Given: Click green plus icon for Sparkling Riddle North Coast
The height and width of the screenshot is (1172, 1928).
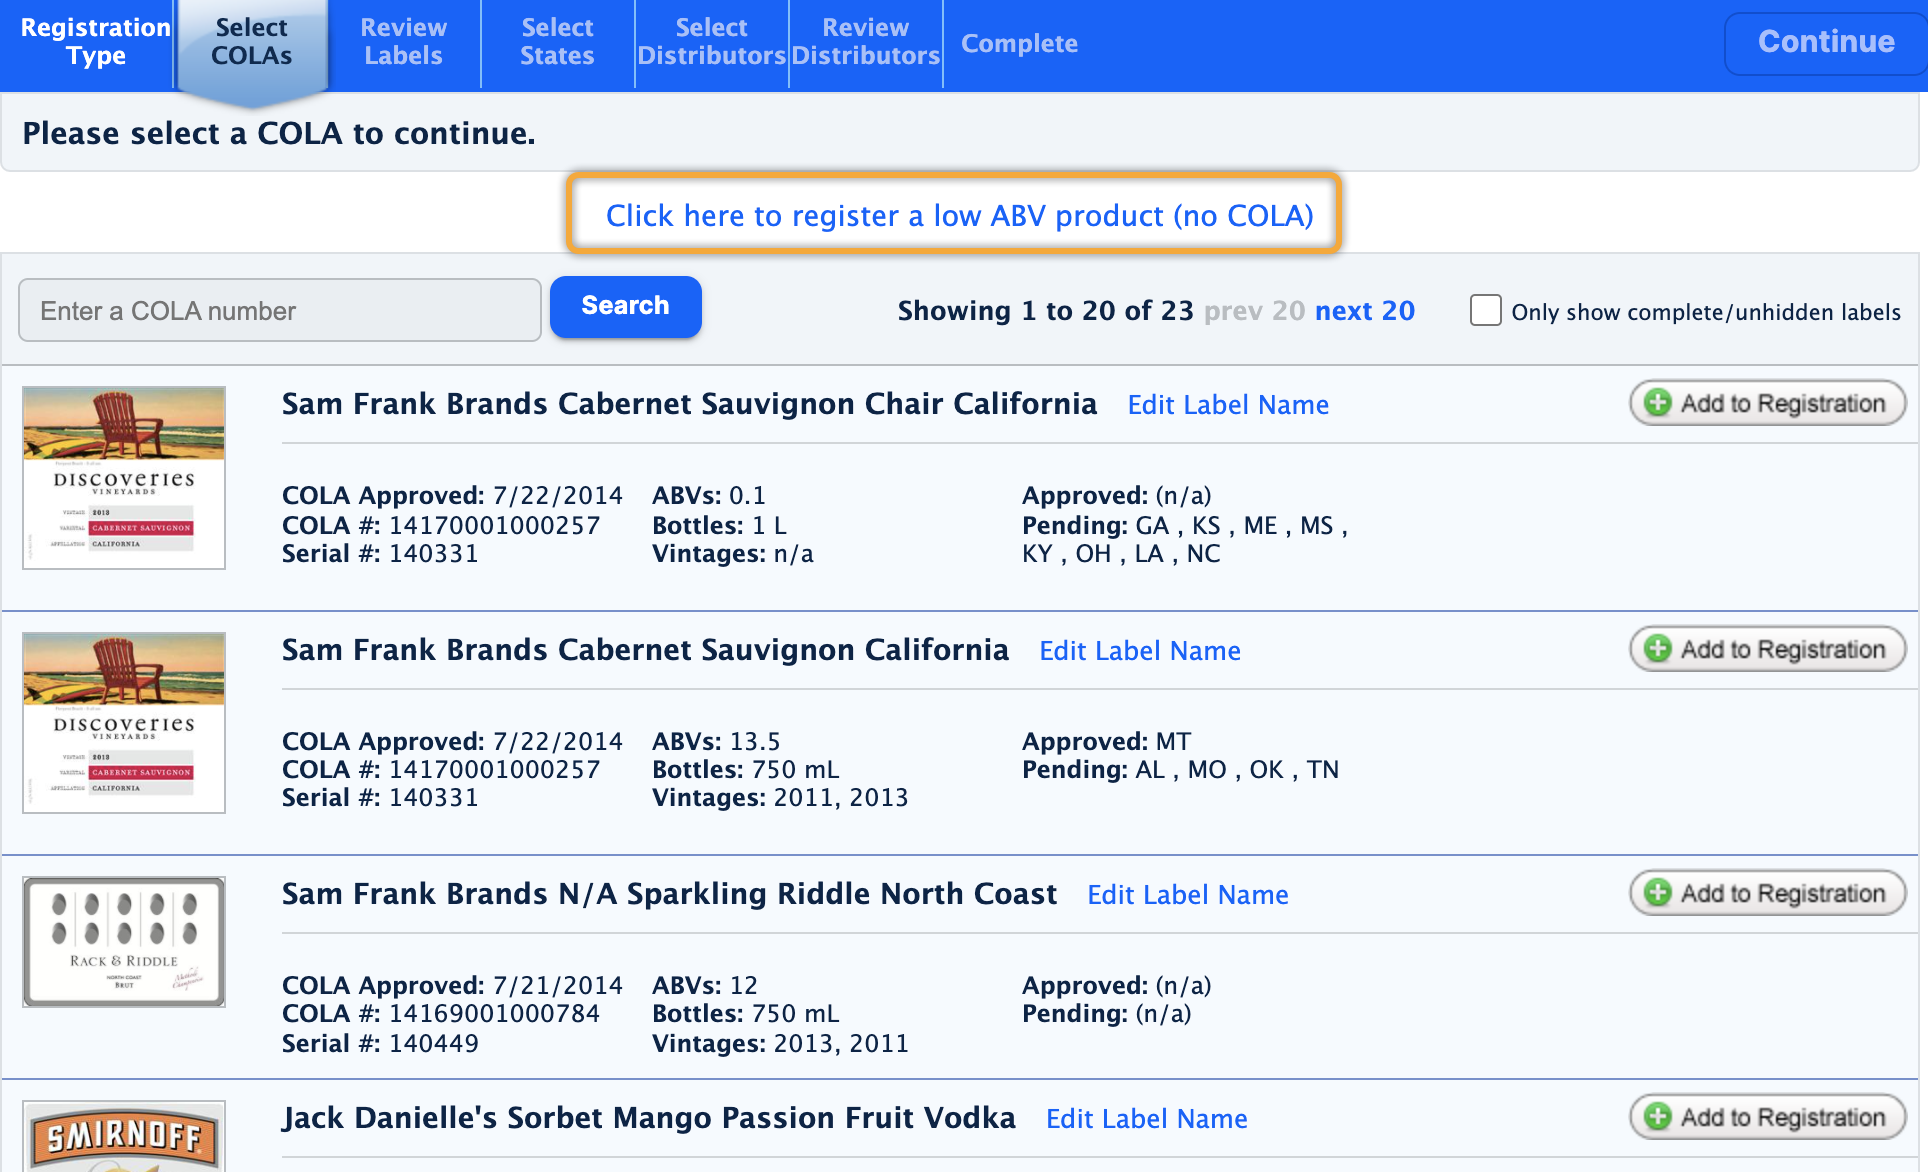Looking at the screenshot, I should 1658,893.
